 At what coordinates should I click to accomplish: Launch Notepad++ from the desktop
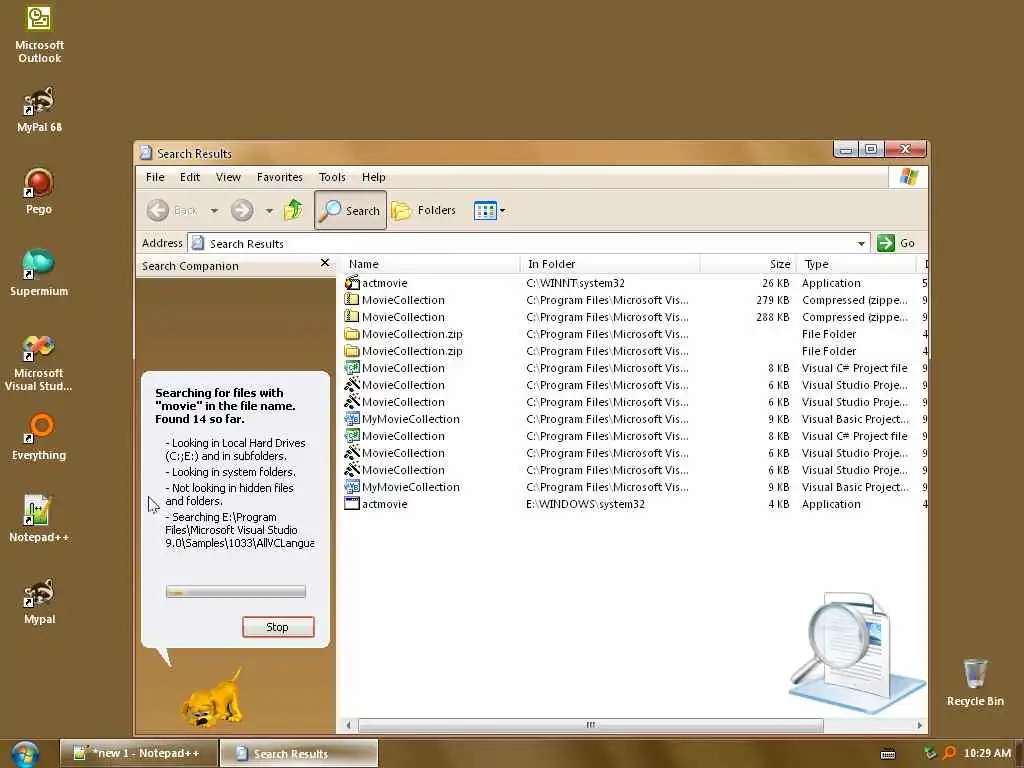[39, 519]
